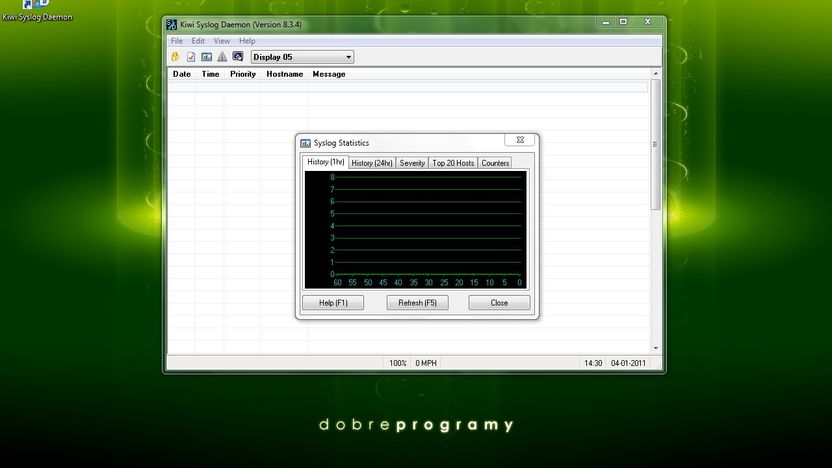This screenshot has height=468, width=832.
Task: Click the document checkmark toolbar icon
Action: pyautogui.click(x=191, y=57)
